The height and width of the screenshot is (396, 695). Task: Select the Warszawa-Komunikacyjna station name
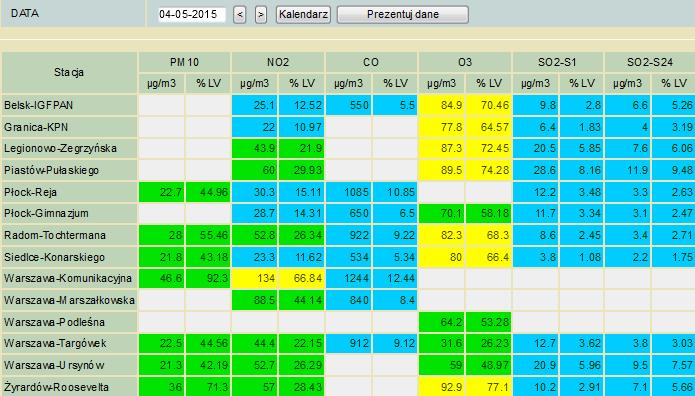(x=68, y=278)
